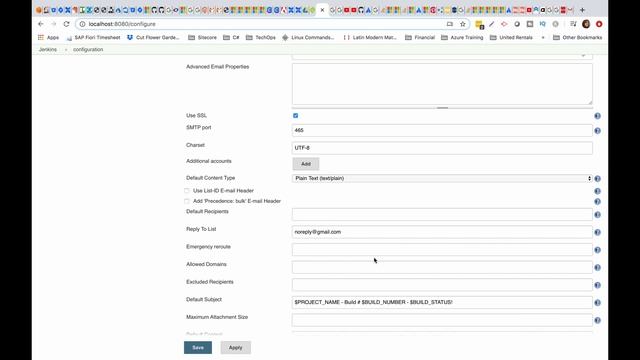Open help for Emergency reroute
This screenshot has width=640, height=360.
tap(597, 250)
